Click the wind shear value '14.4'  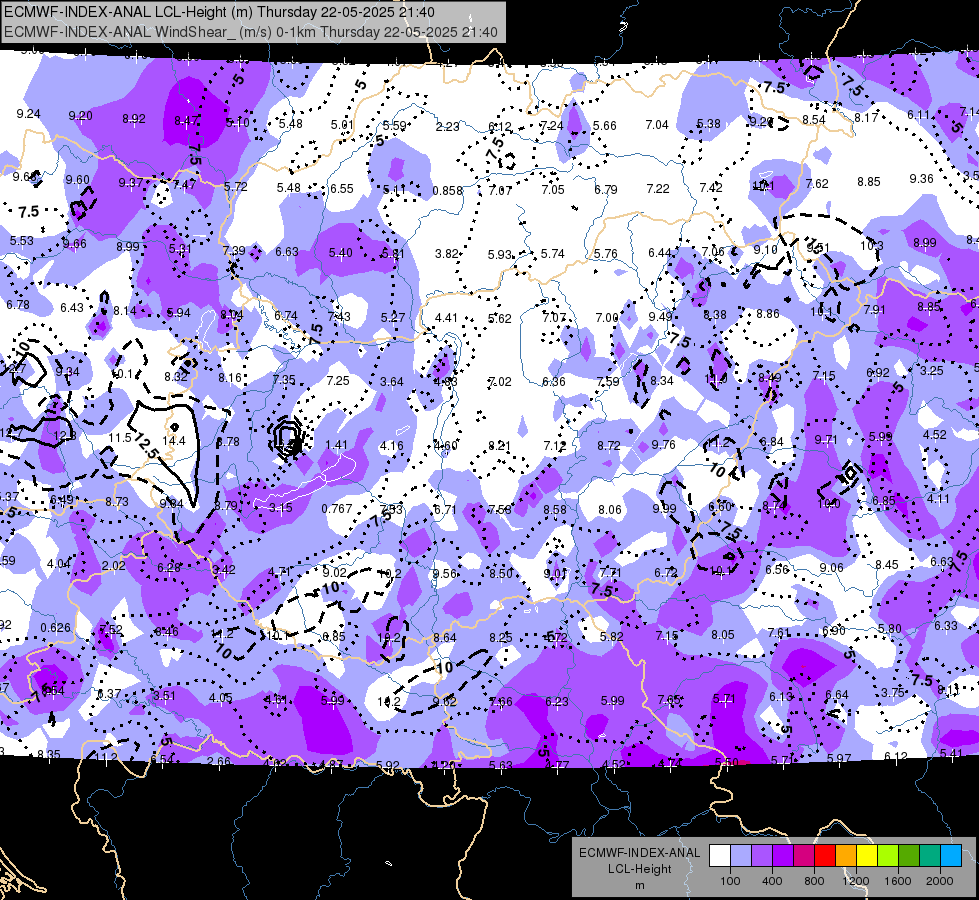tap(174, 441)
